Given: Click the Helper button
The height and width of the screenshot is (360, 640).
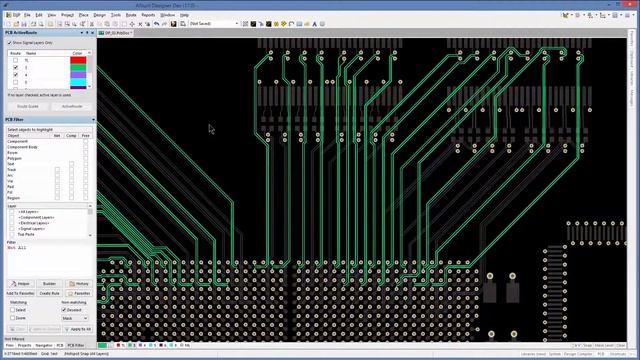Looking at the screenshot, I should click(x=20, y=284).
